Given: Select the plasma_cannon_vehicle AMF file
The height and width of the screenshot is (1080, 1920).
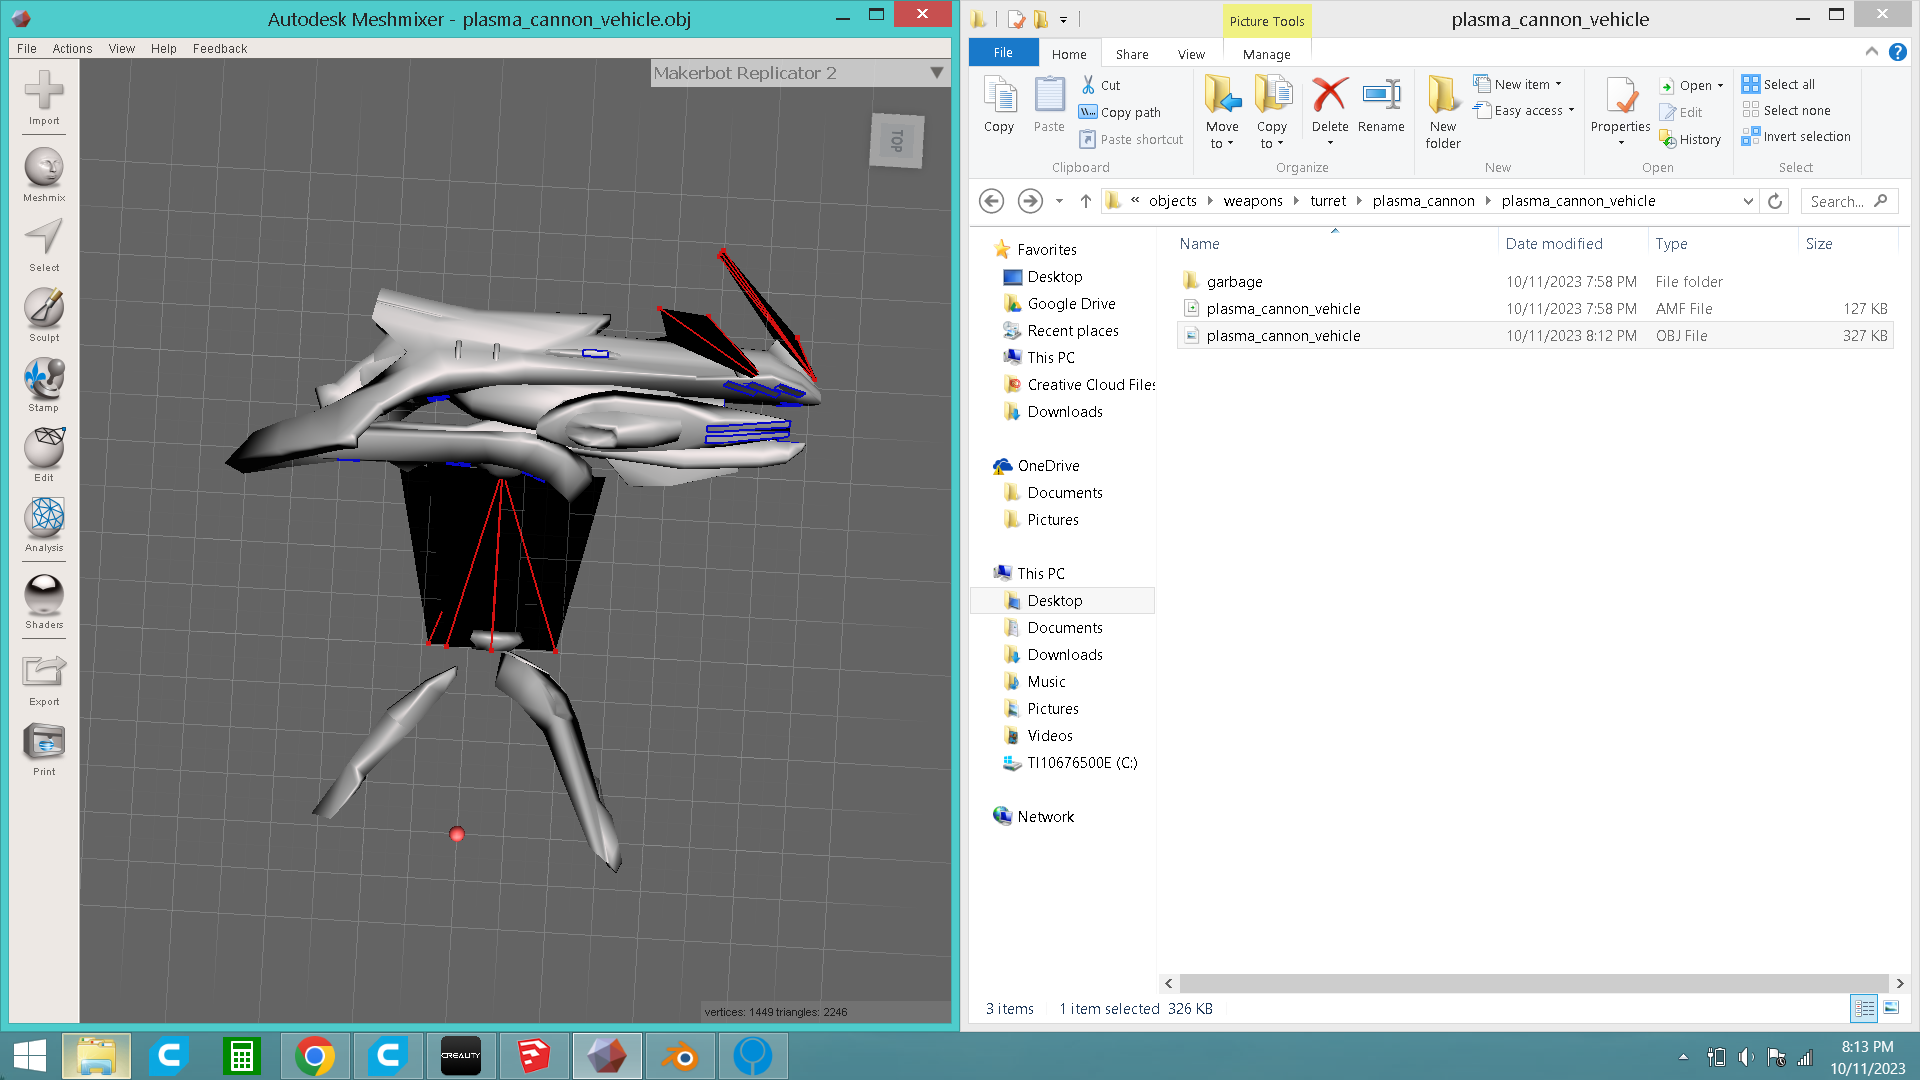Looking at the screenshot, I should click(x=1283, y=309).
